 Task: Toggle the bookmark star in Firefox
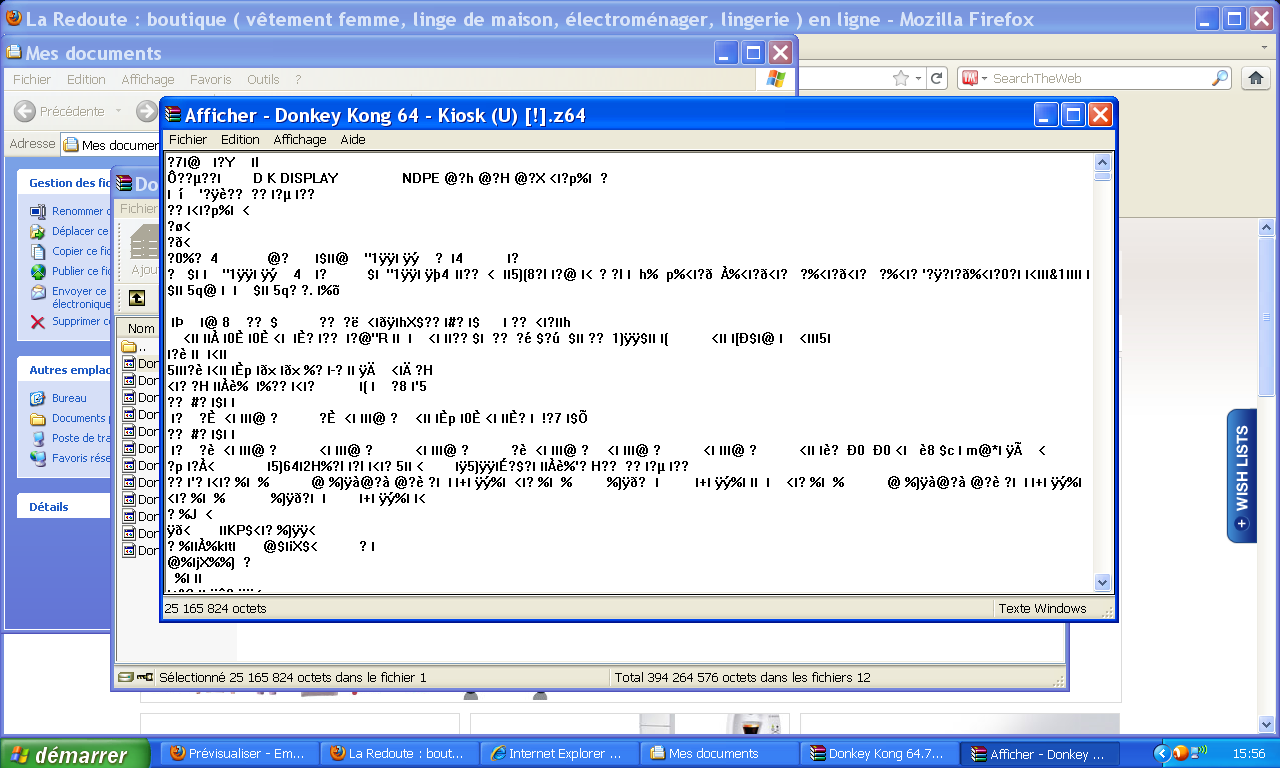pyautogui.click(x=900, y=78)
